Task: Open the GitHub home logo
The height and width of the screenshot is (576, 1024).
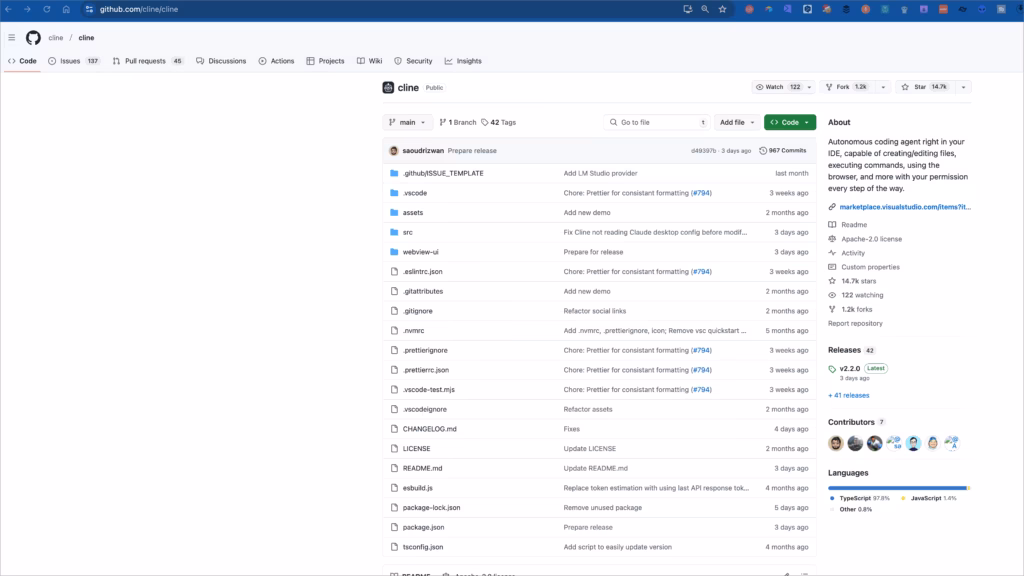Action: pyautogui.click(x=33, y=38)
